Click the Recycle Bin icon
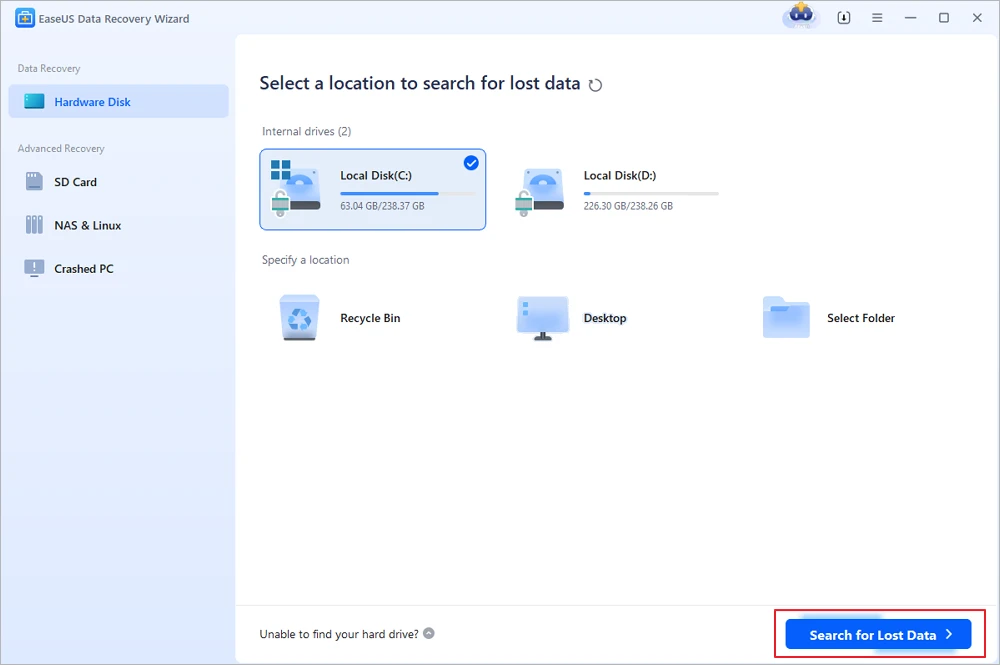Viewport: 1000px width, 665px height. pyautogui.click(x=299, y=318)
